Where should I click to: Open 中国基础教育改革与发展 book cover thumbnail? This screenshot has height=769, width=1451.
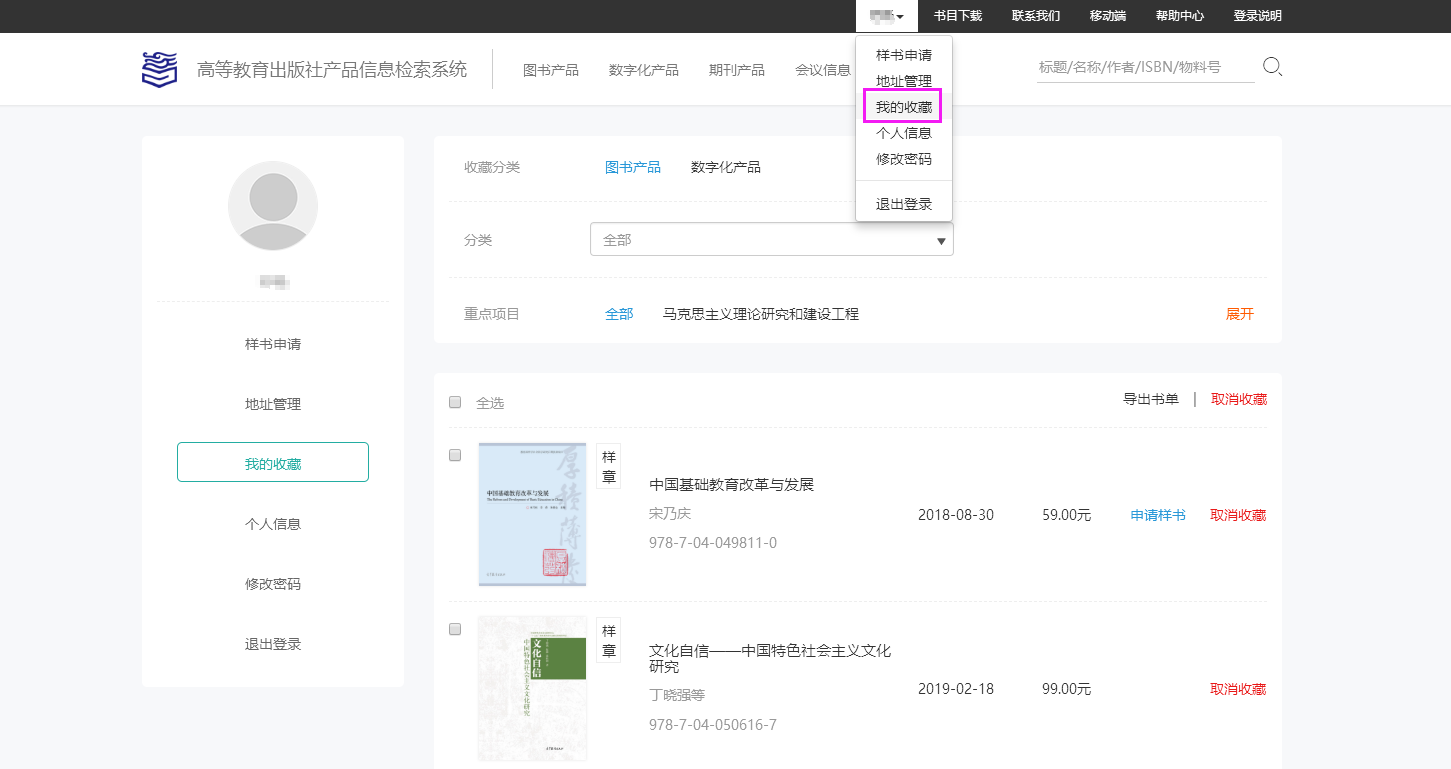coord(532,514)
